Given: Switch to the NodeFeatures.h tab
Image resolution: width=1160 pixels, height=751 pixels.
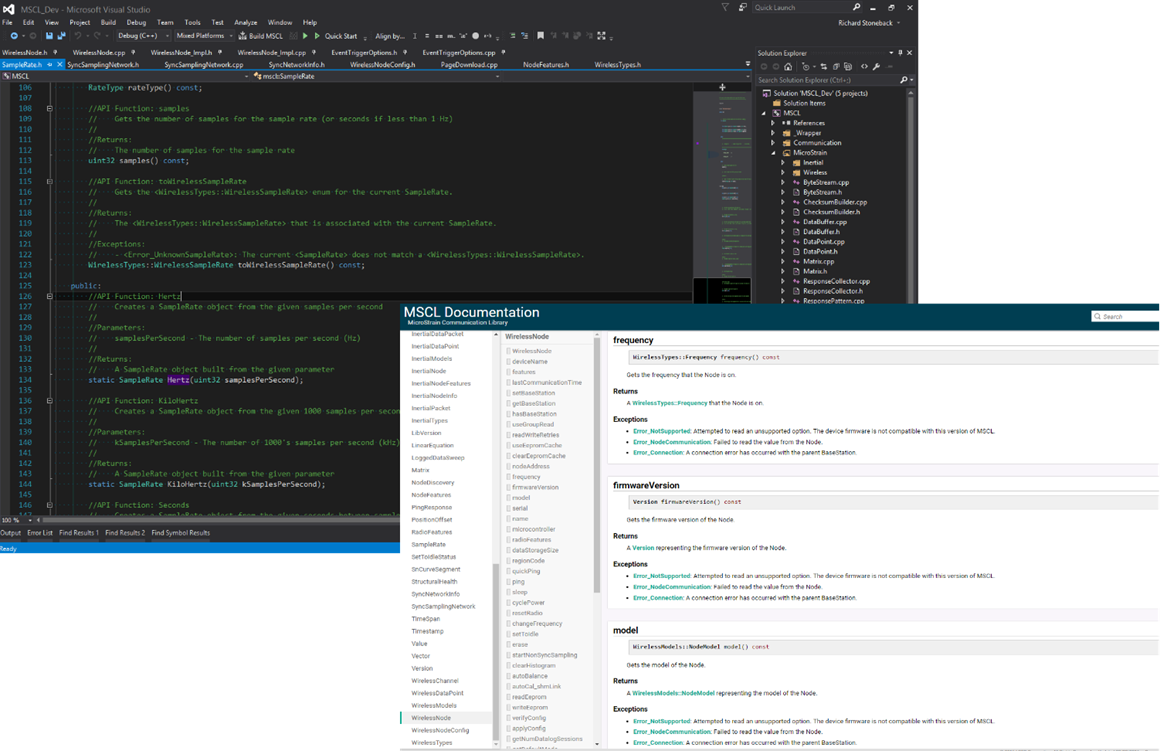Looking at the screenshot, I should [546, 65].
